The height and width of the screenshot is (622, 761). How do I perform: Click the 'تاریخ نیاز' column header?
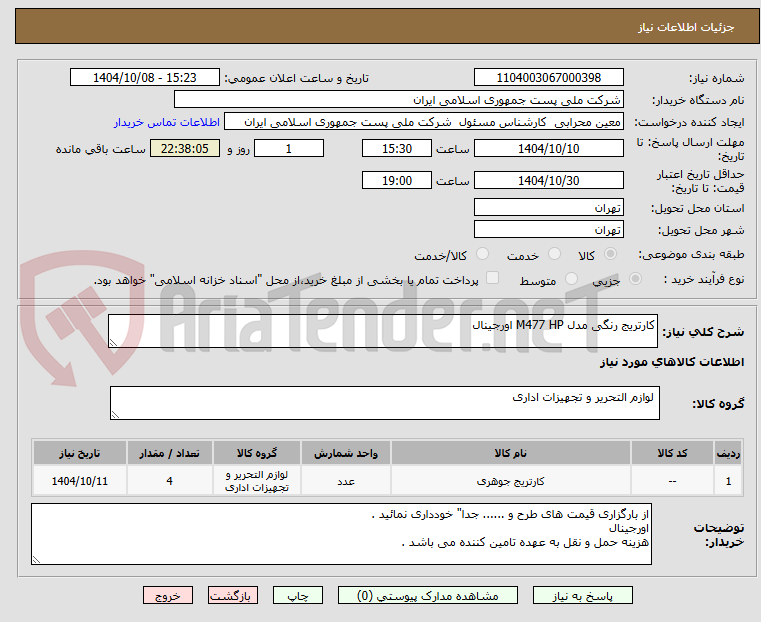(80, 453)
